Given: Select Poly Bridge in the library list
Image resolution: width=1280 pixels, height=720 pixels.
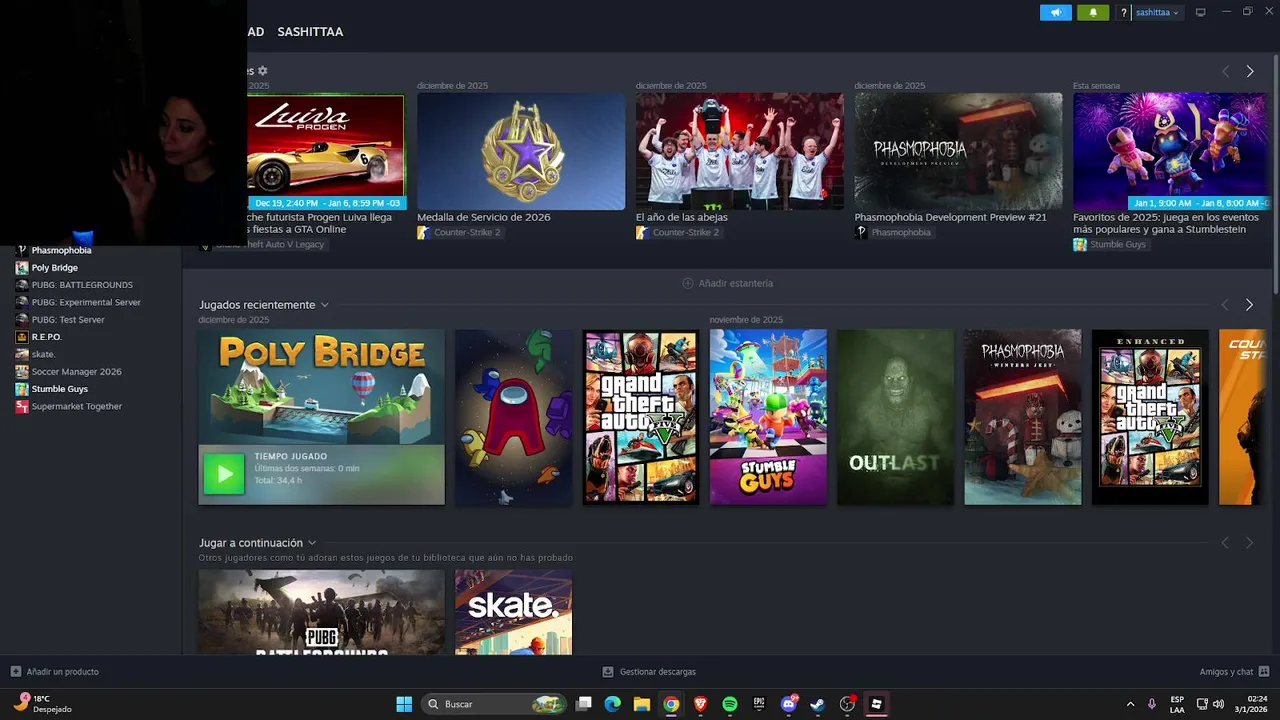Looking at the screenshot, I should click(x=54, y=268).
